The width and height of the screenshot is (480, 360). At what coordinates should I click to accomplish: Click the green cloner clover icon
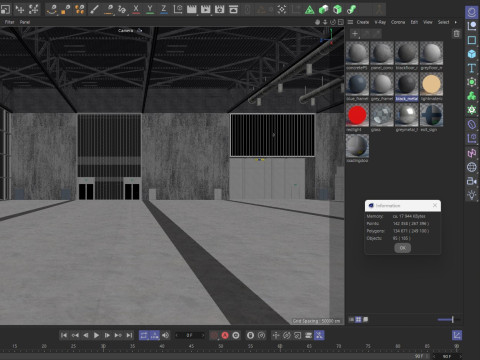pos(471,96)
